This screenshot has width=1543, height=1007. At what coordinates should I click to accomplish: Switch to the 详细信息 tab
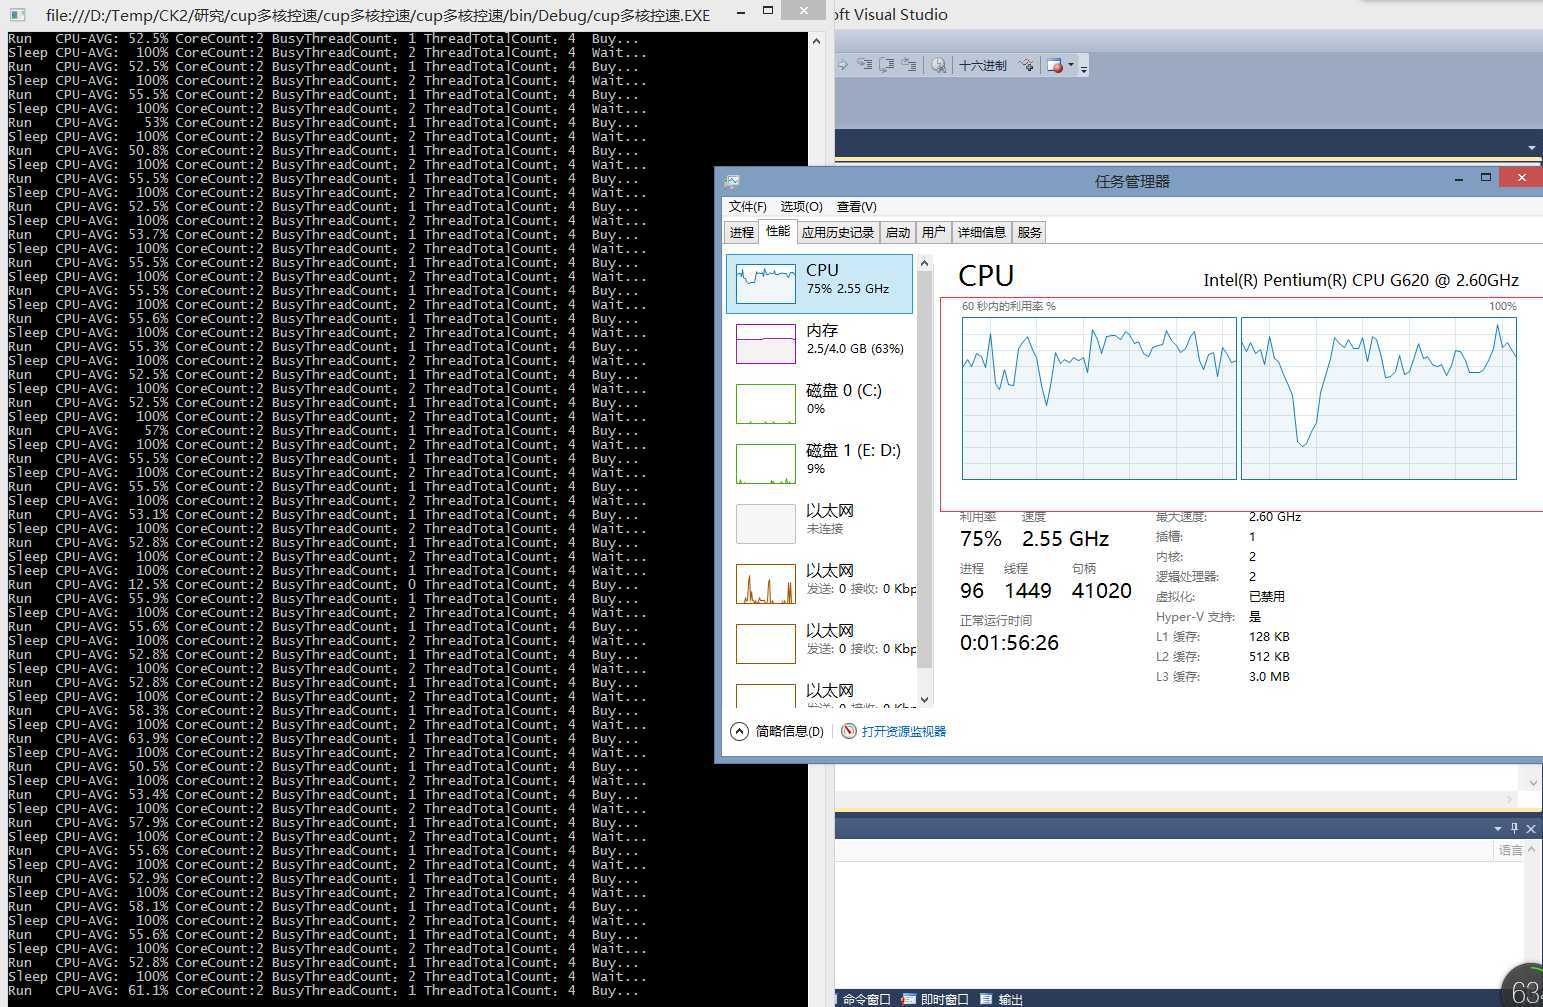click(981, 232)
